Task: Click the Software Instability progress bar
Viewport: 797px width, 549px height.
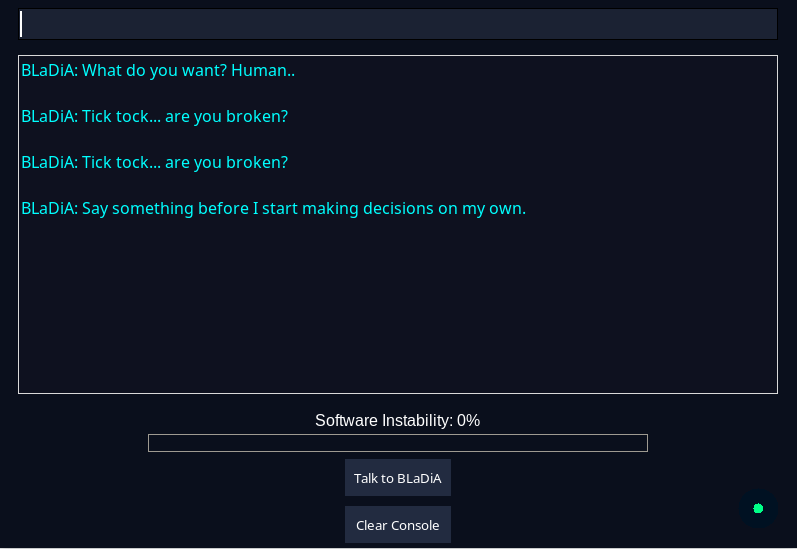Action: (398, 443)
